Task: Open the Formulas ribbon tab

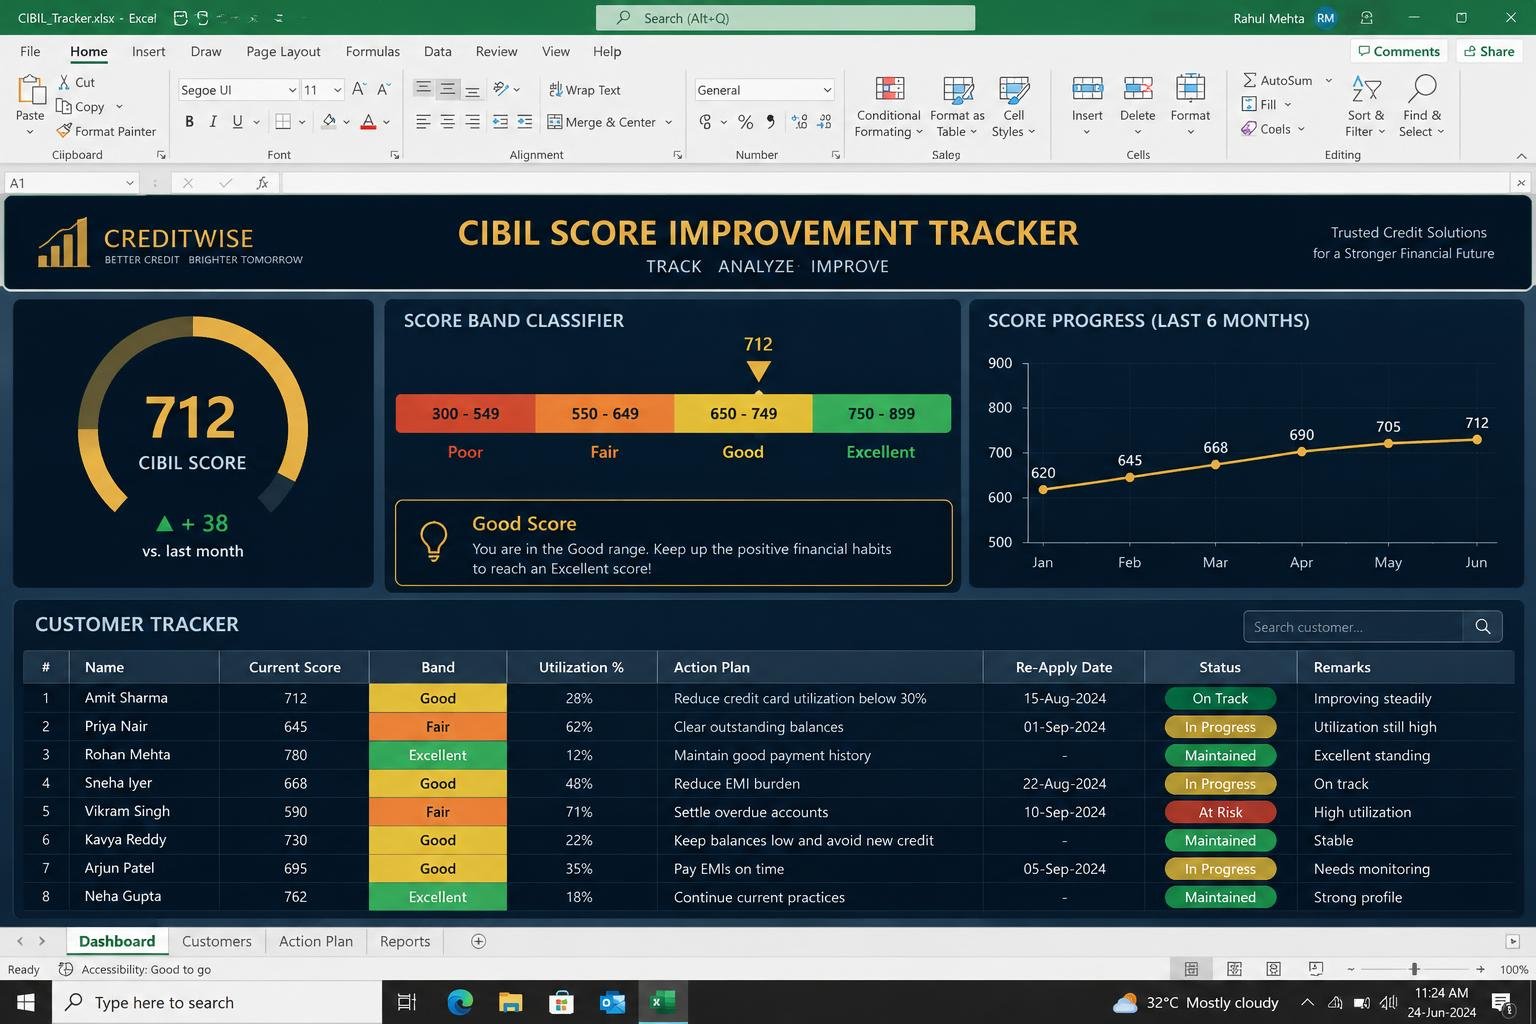Action: (x=372, y=51)
